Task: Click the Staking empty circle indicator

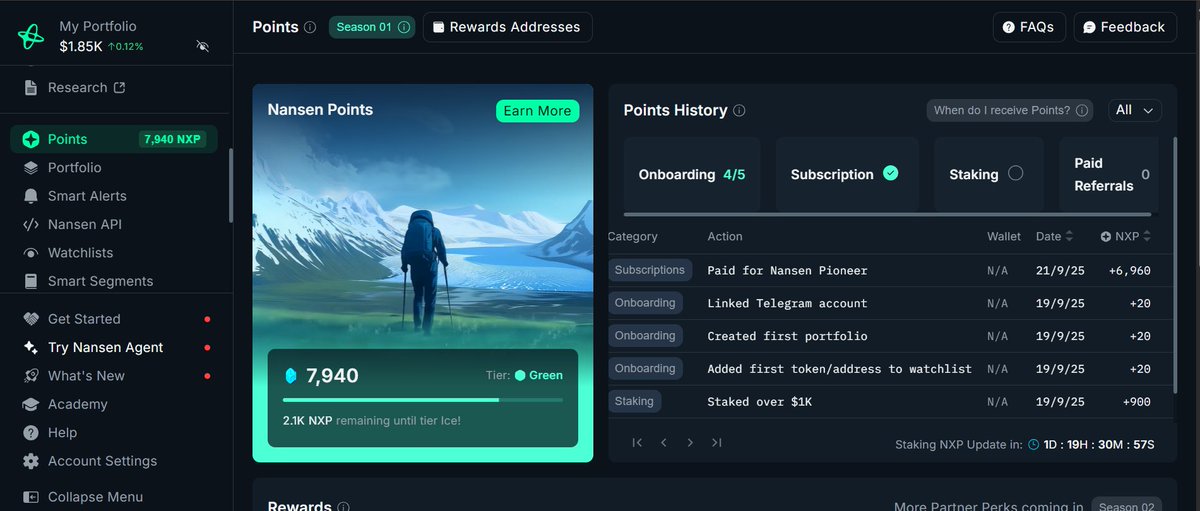Action: coord(1016,173)
